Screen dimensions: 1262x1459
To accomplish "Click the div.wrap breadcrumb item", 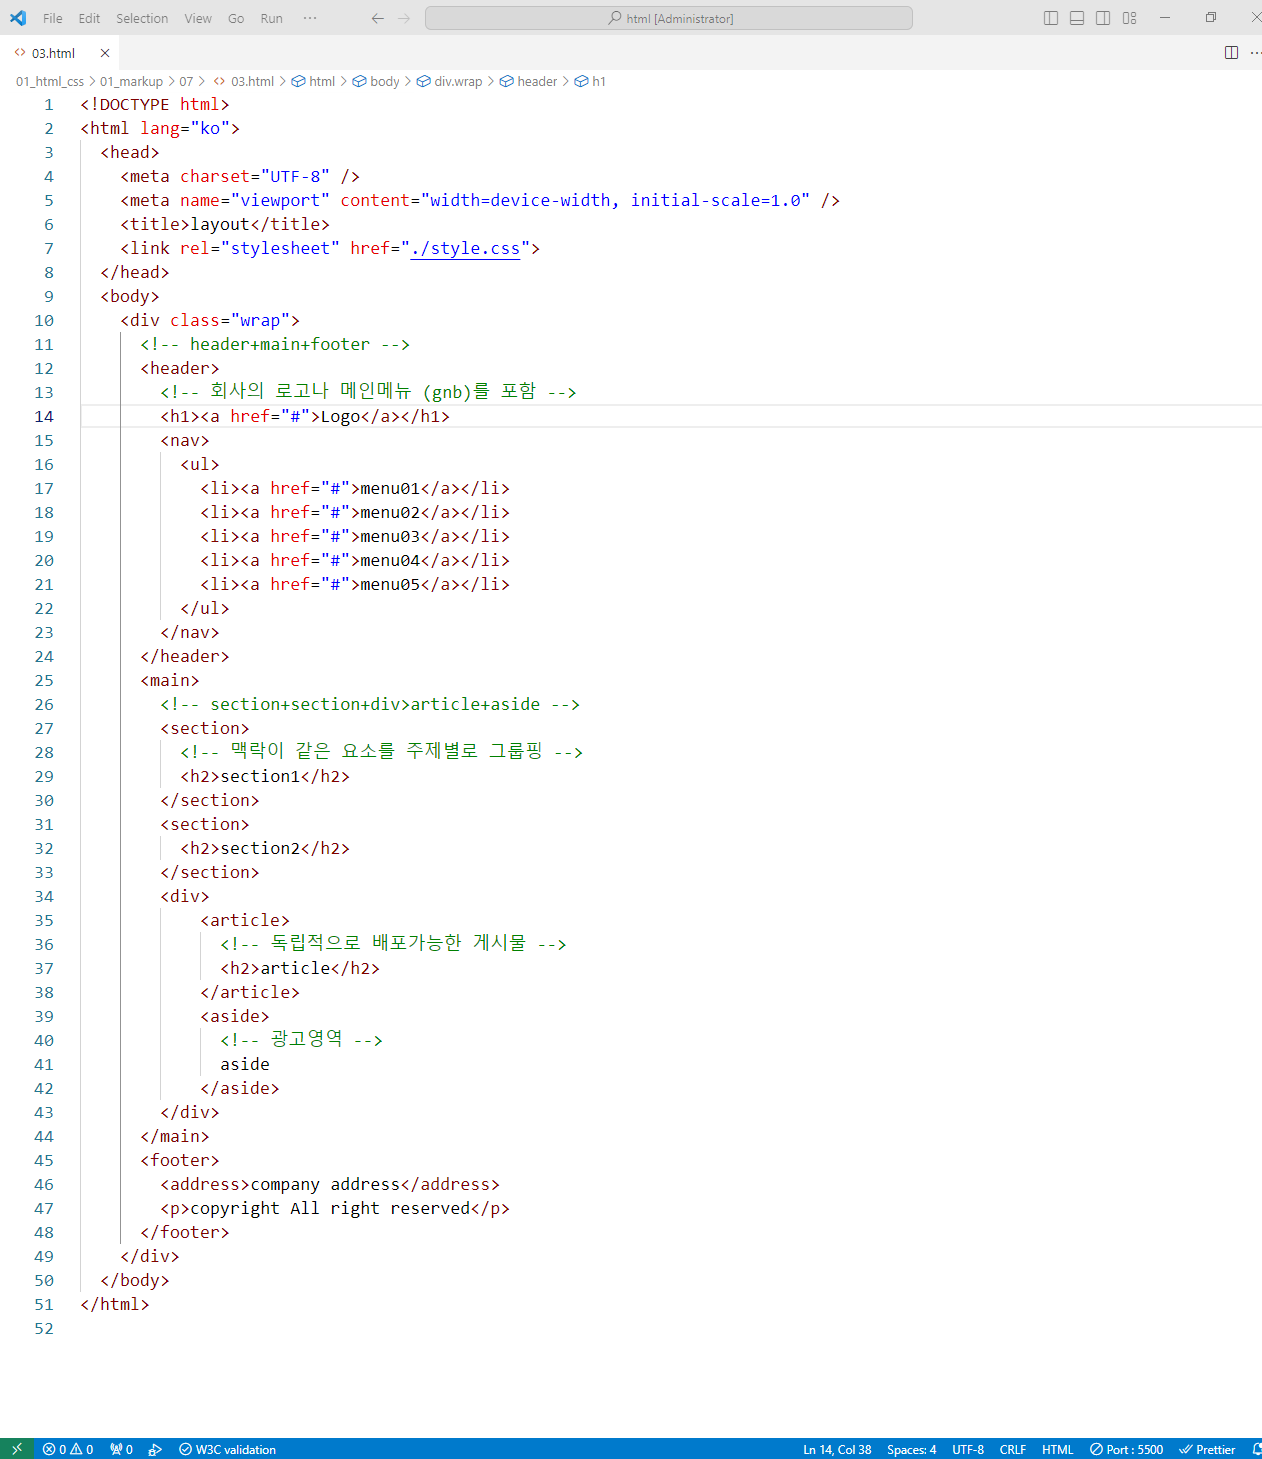I will [x=457, y=81].
